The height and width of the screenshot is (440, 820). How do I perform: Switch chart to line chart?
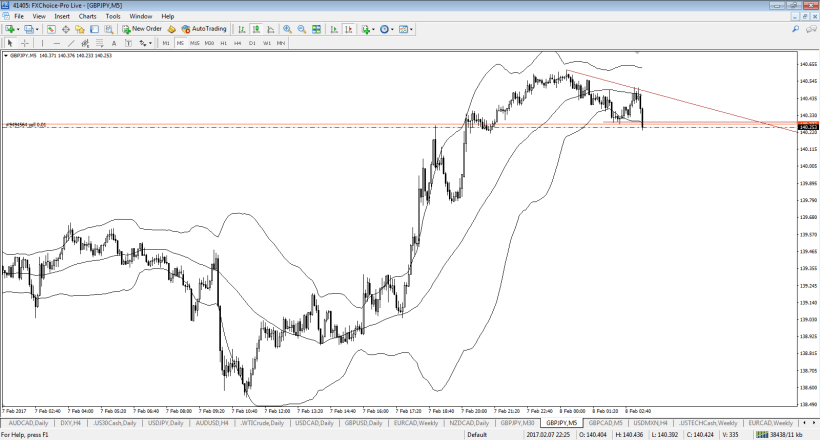coord(270,29)
